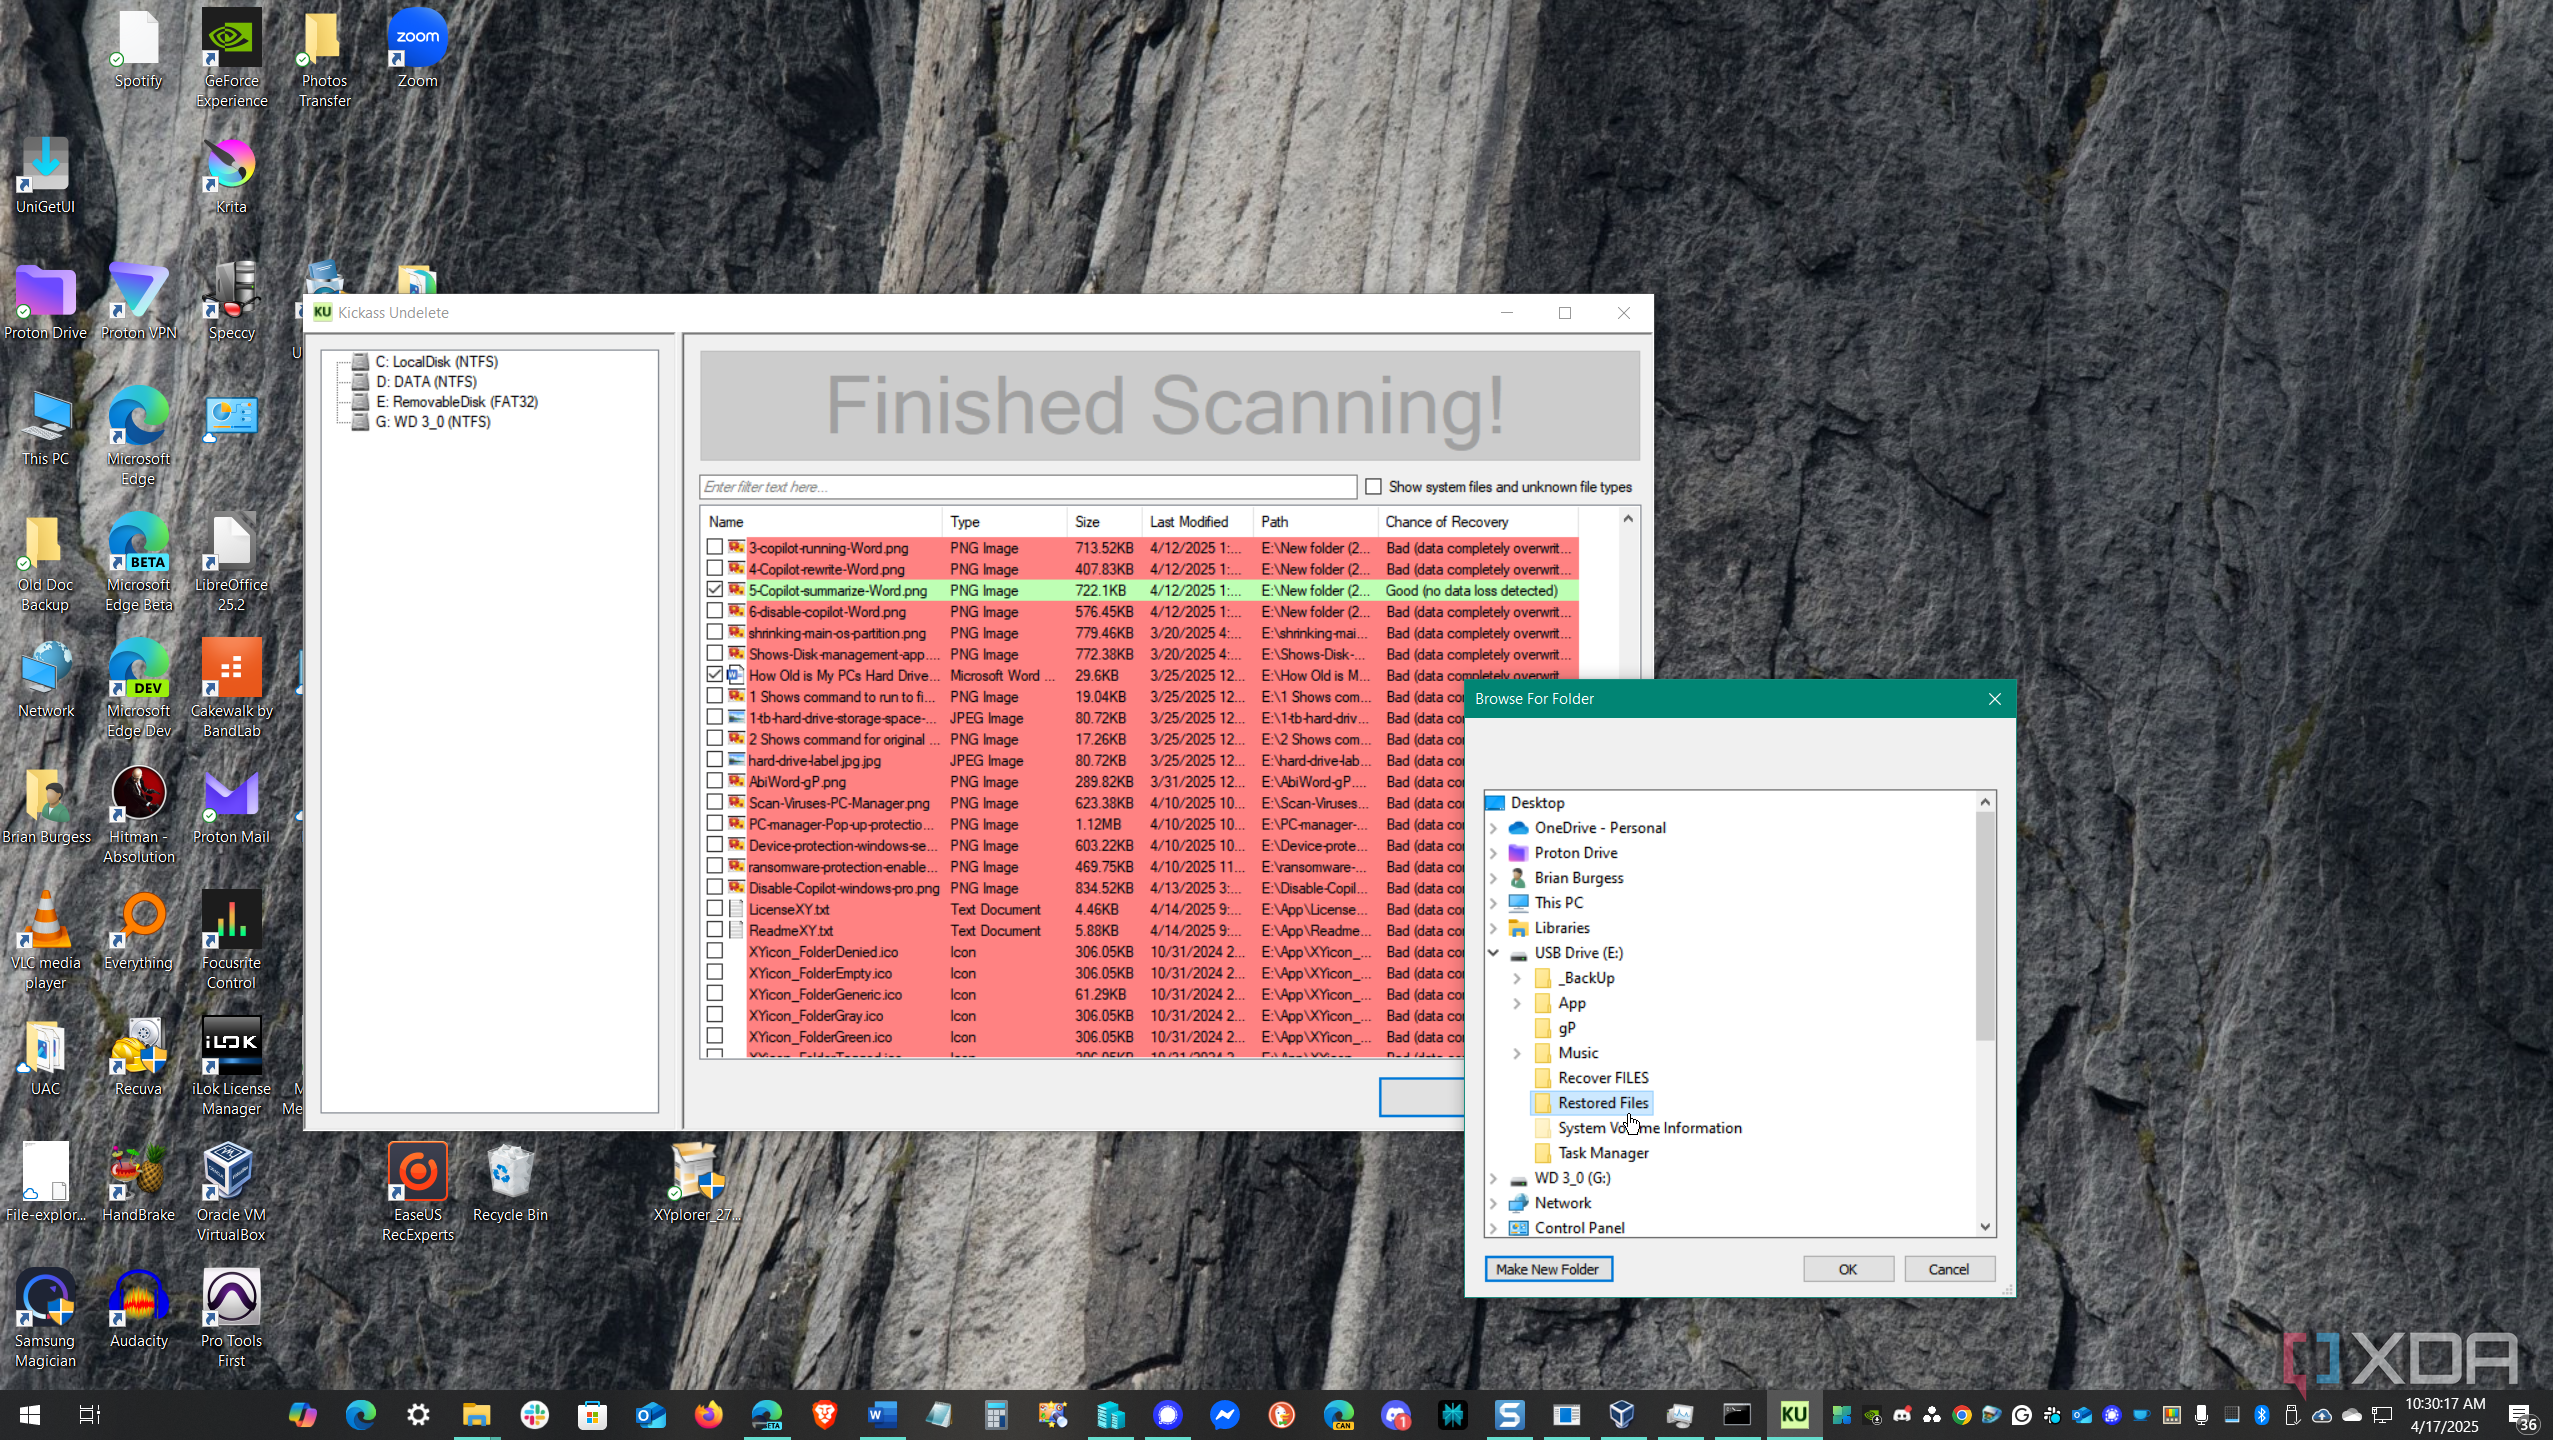Confirm folder with OK button
This screenshot has height=1440, width=2553.
click(x=1848, y=1269)
